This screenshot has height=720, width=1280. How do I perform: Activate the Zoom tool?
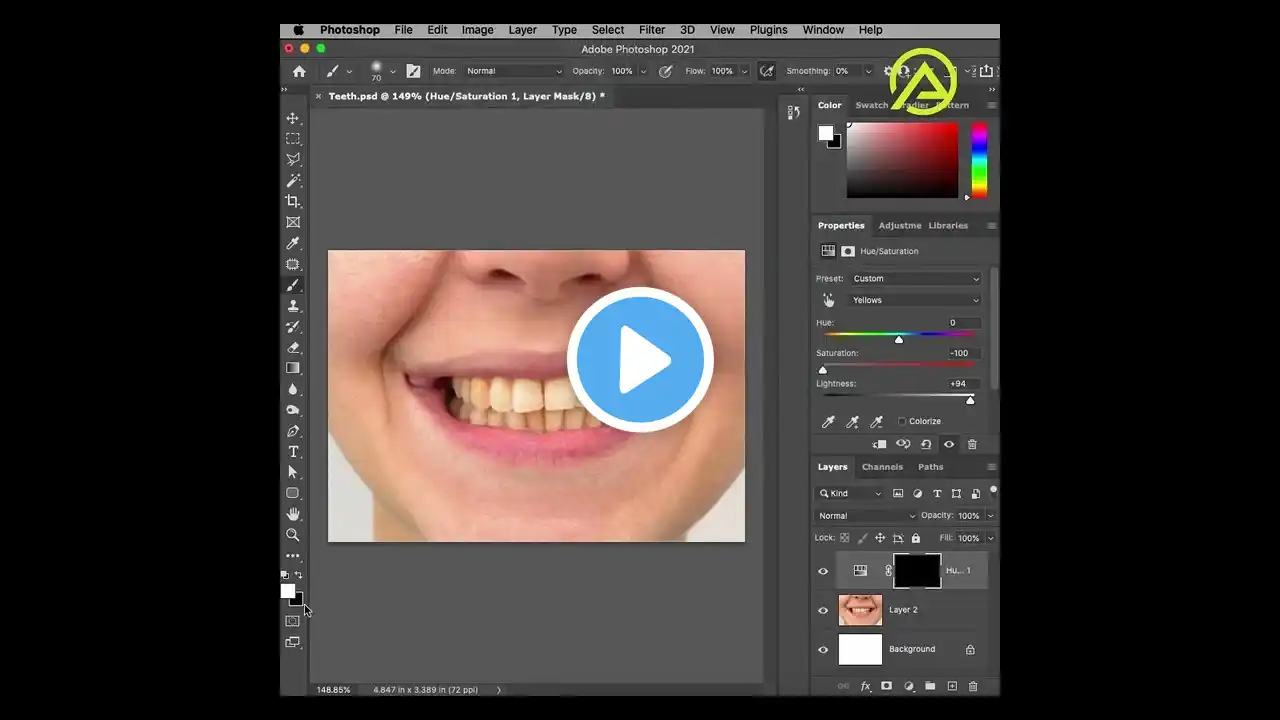coord(293,534)
